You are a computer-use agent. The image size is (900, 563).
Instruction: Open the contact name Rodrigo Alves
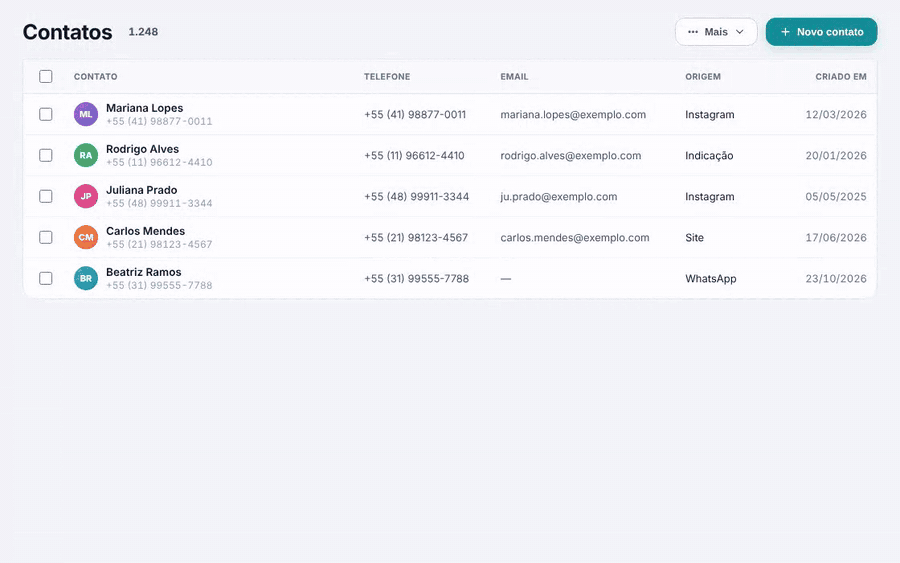click(142, 149)
